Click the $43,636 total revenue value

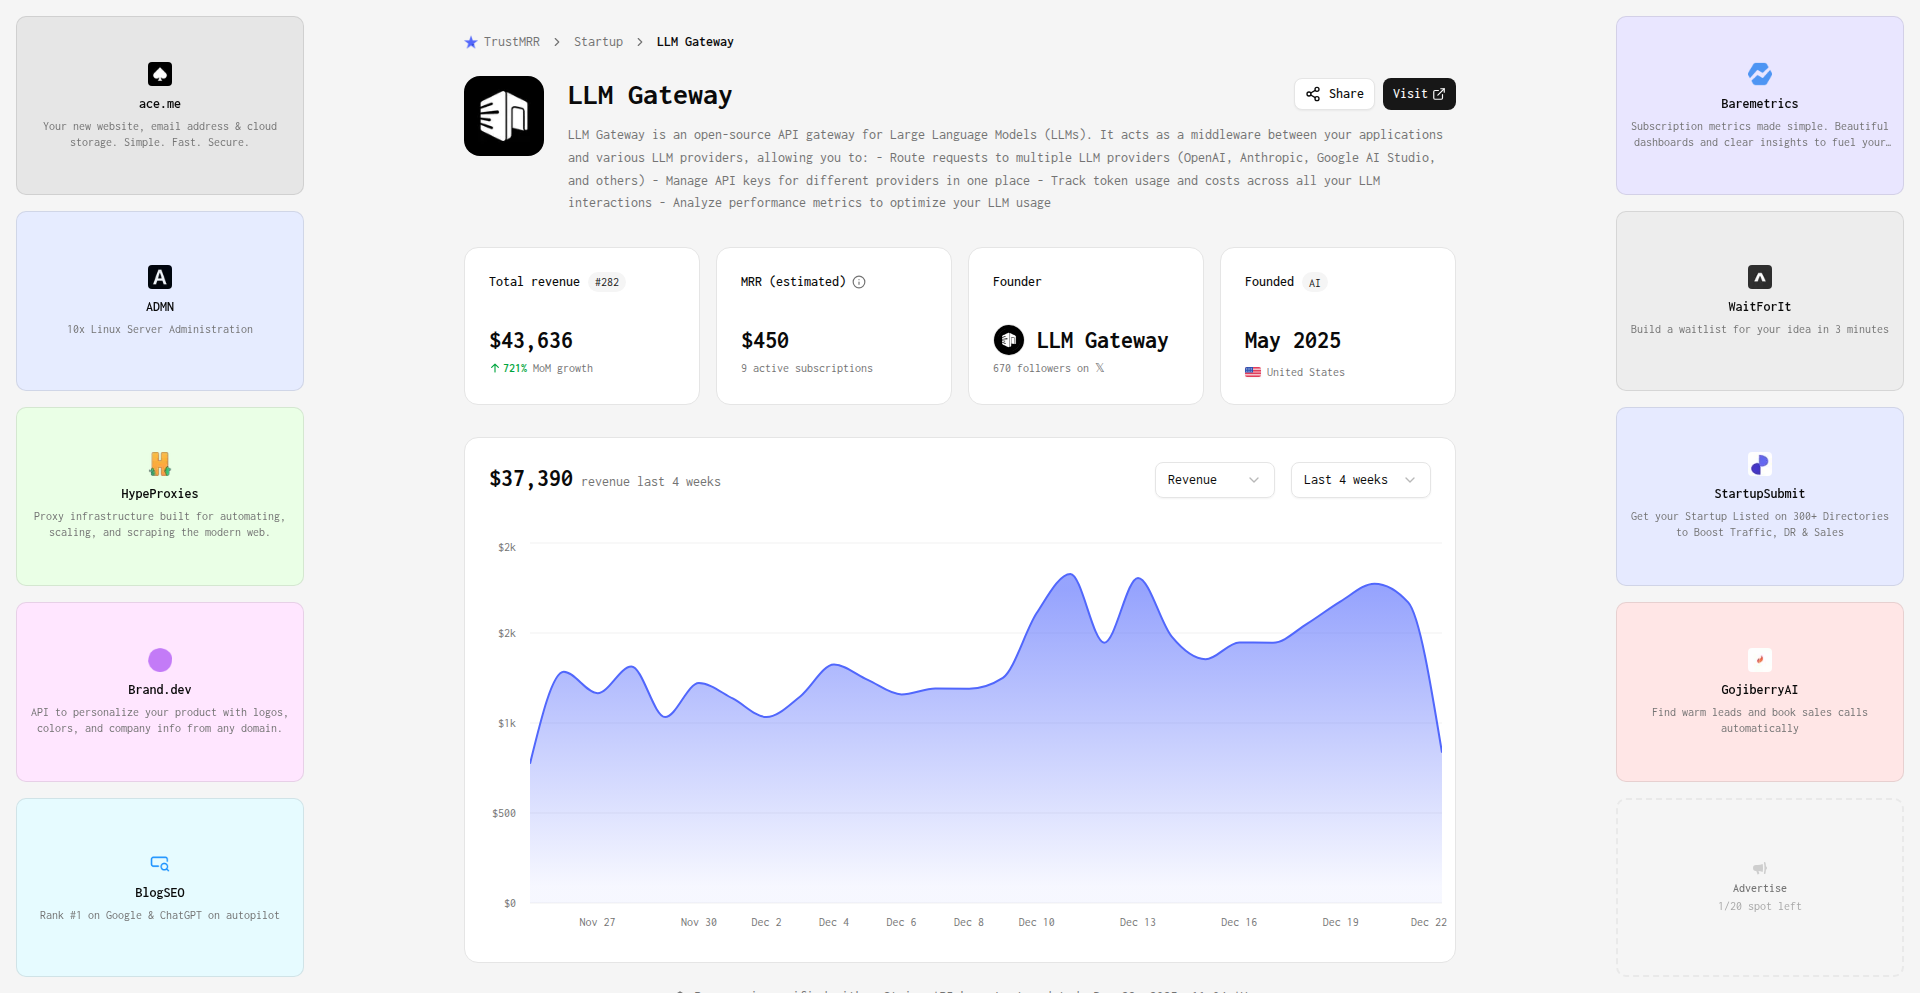pos(531,341)
